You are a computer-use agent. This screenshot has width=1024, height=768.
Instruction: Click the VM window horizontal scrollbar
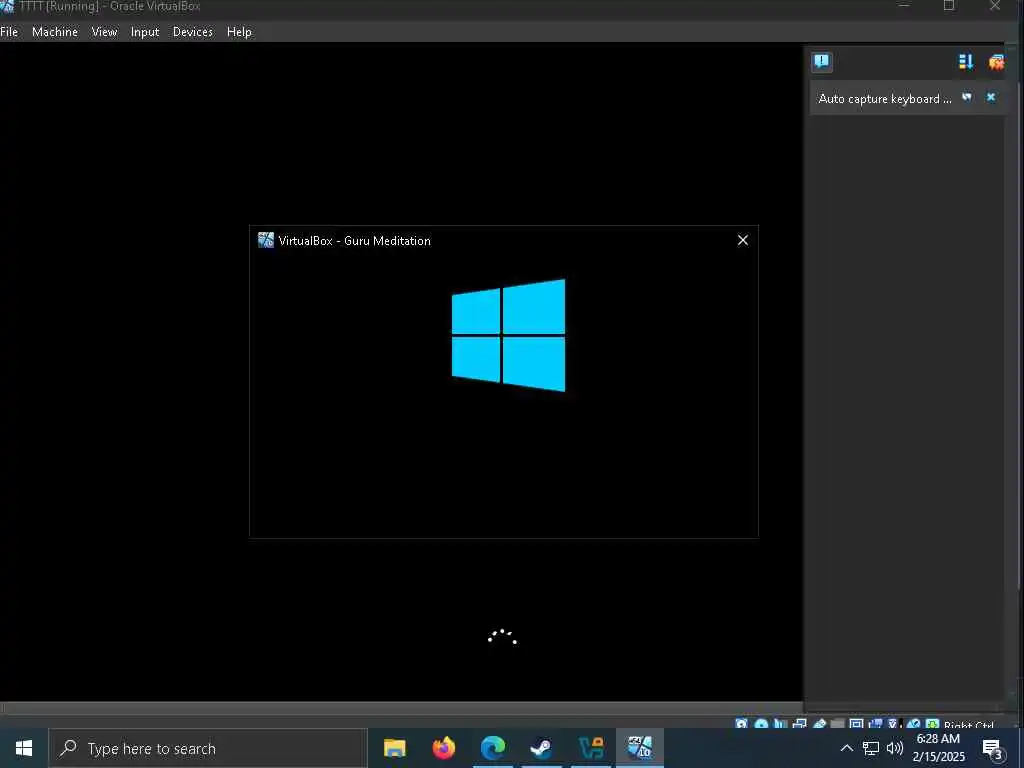coord(401,709)
